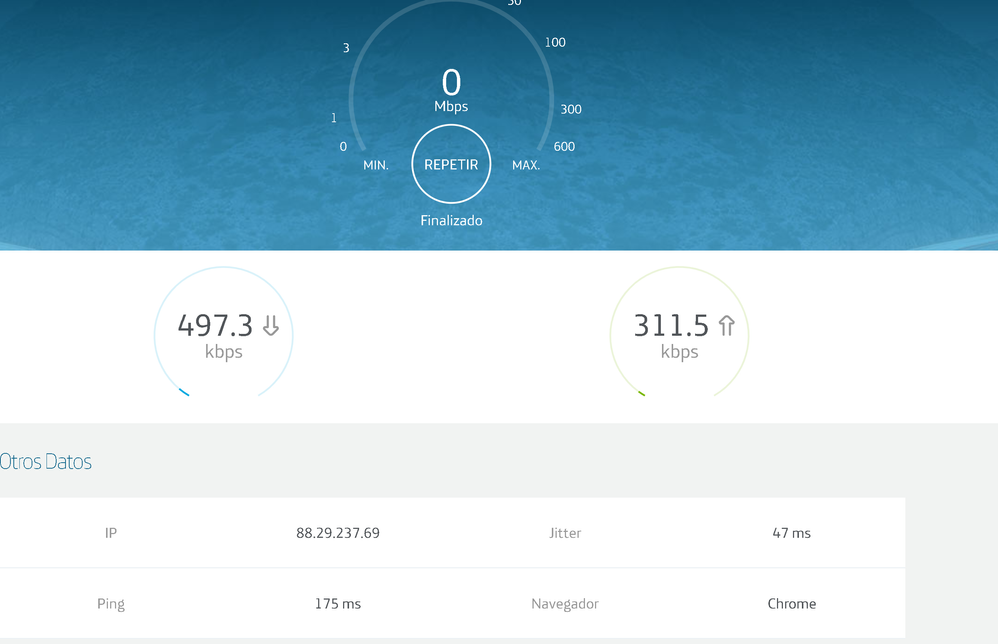The height and width of the screenshot is (644, 998).
Task: Click the Jitter value 47 ms
Action: [791, 533]
